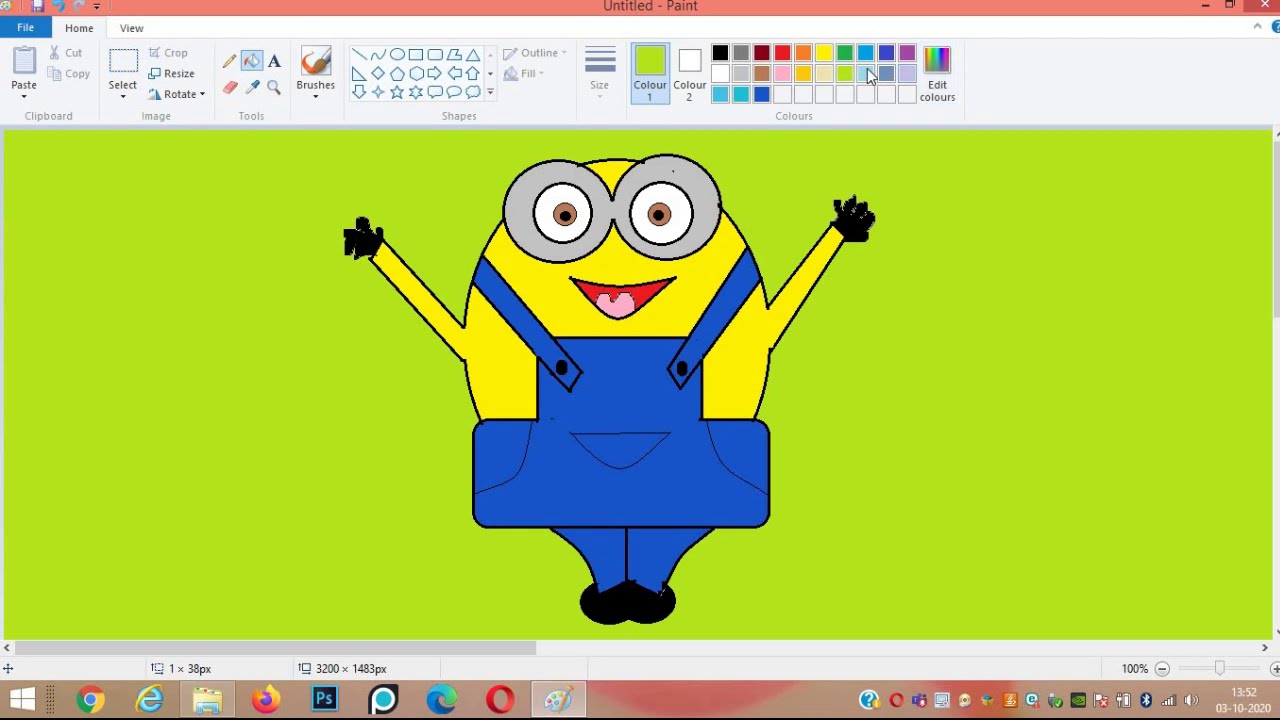Choose the Right-angled triangle shape
Viewport: 1280px width, 720px height.
[359, 74]
